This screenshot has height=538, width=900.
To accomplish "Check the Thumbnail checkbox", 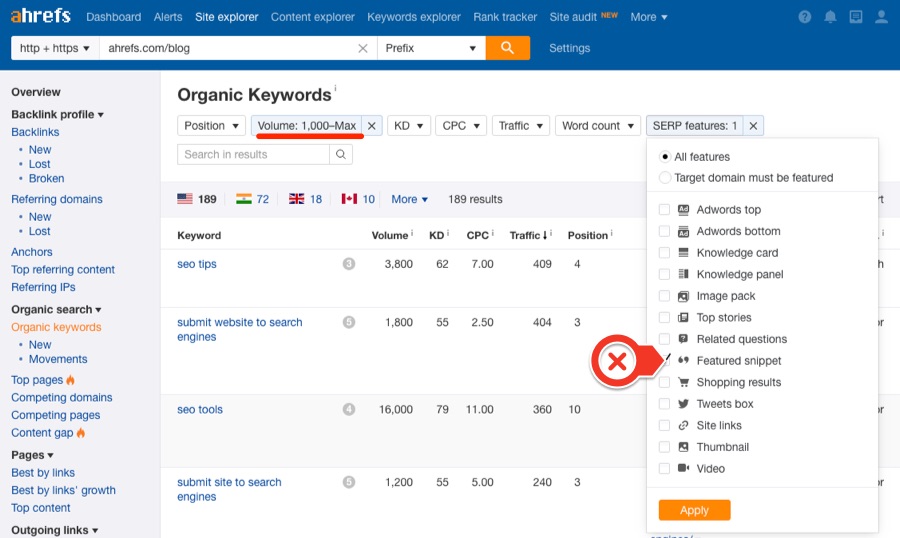I will [664, 447].
